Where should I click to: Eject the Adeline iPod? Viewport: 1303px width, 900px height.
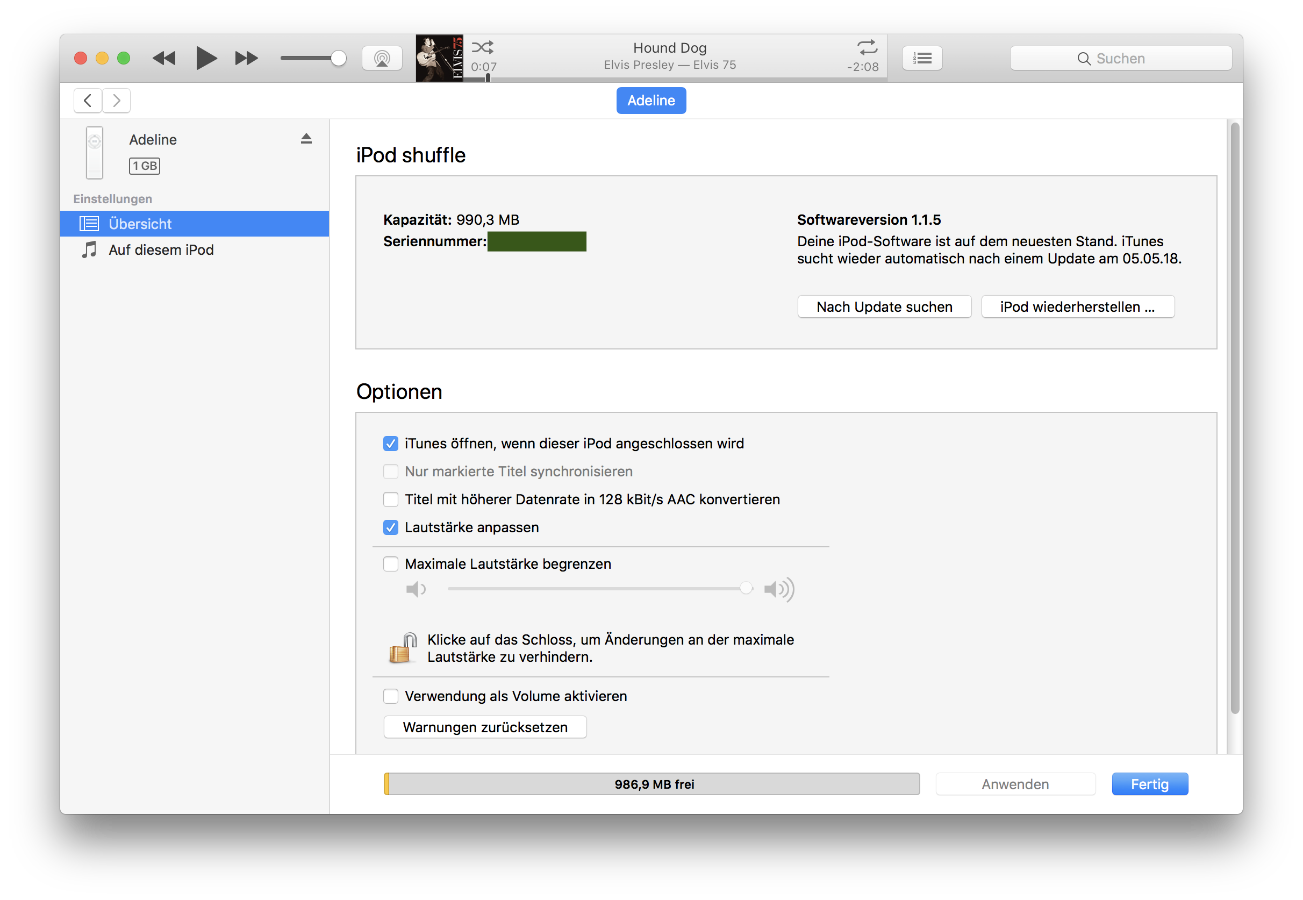click(306, 139)
